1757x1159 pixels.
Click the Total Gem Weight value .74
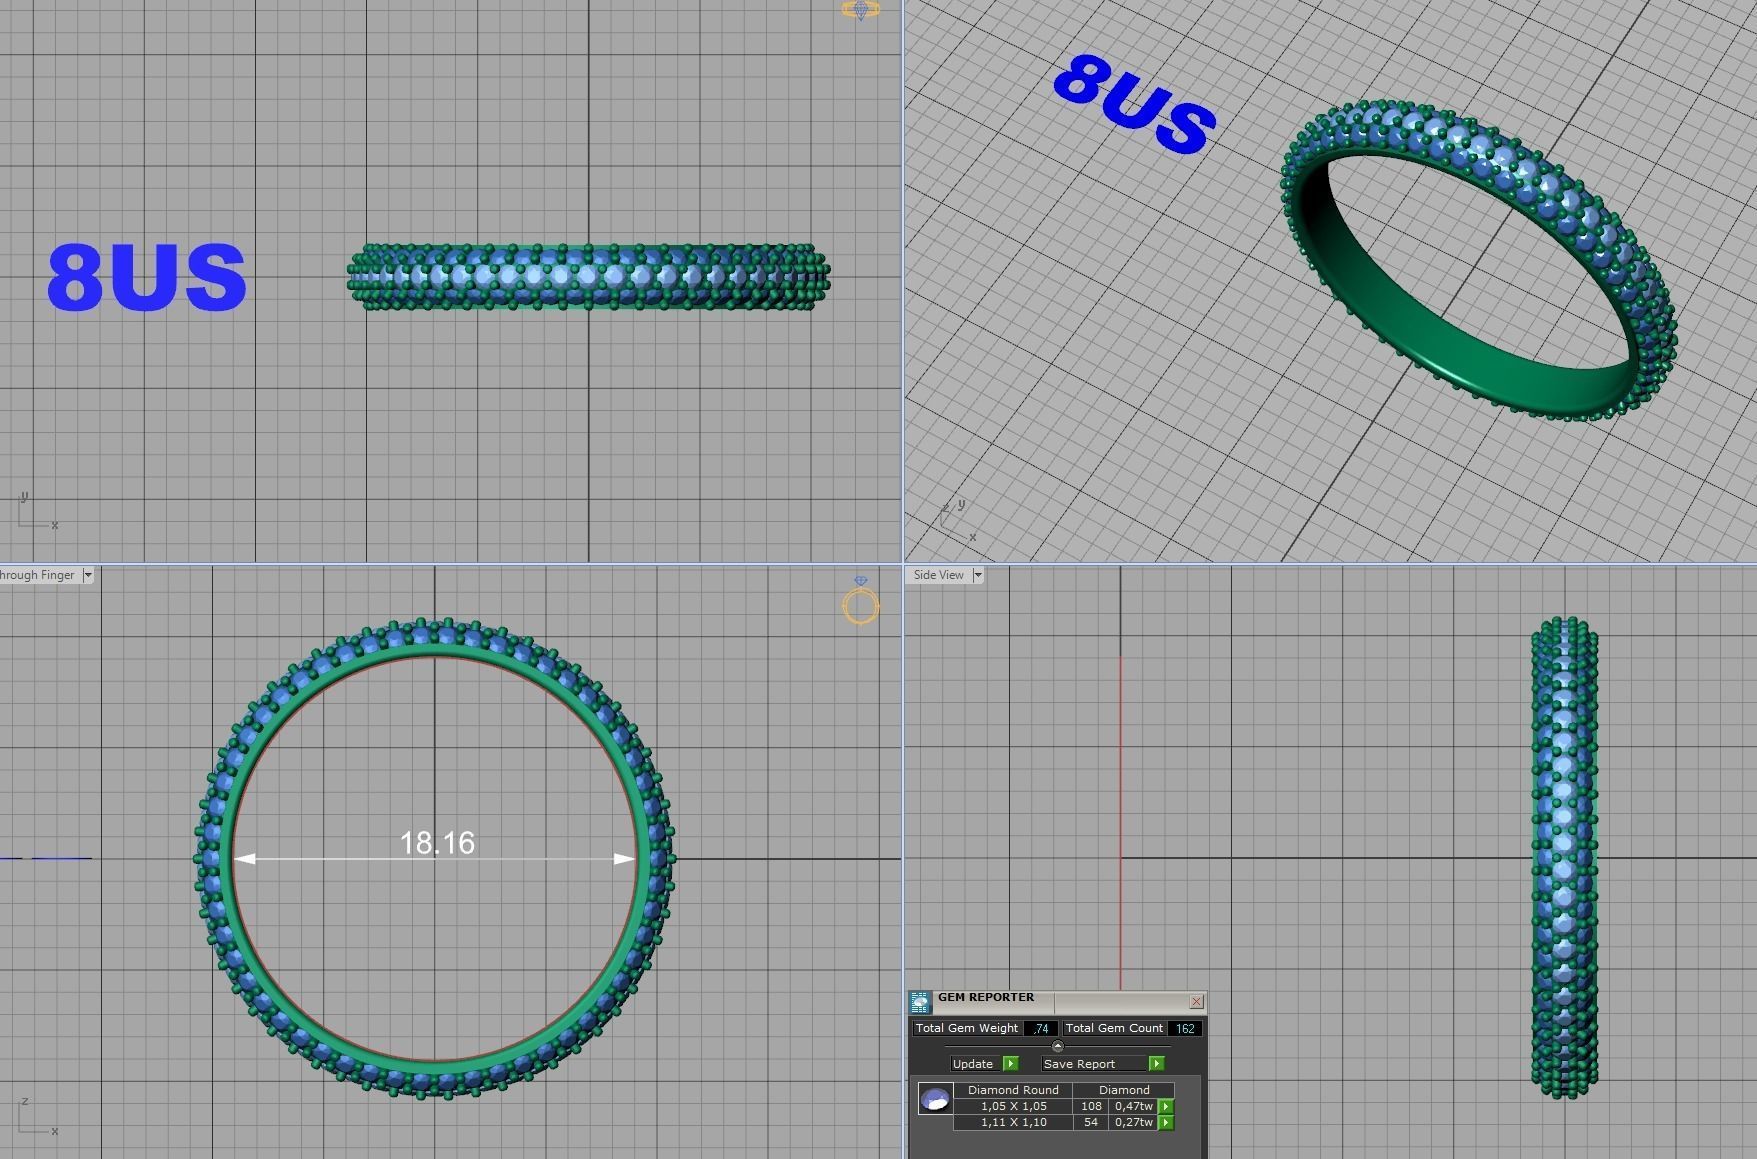pos(1041,1028)
